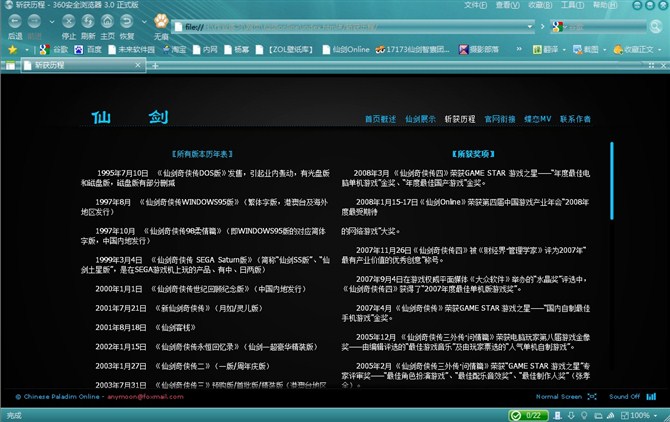Open the 仙剑展示 nav link
Viewport: 670px width, 422px height.
[420, 119]
